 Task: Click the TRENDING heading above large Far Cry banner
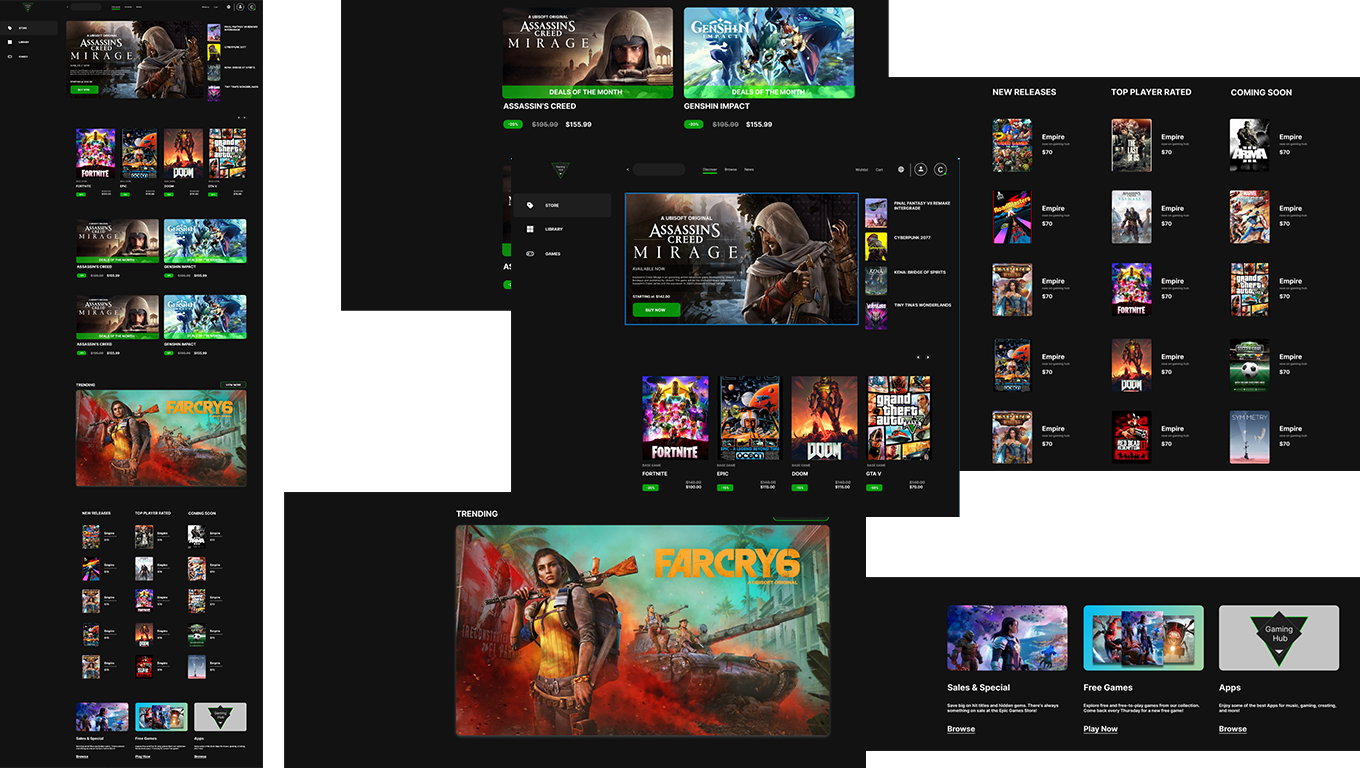(477, 514)
